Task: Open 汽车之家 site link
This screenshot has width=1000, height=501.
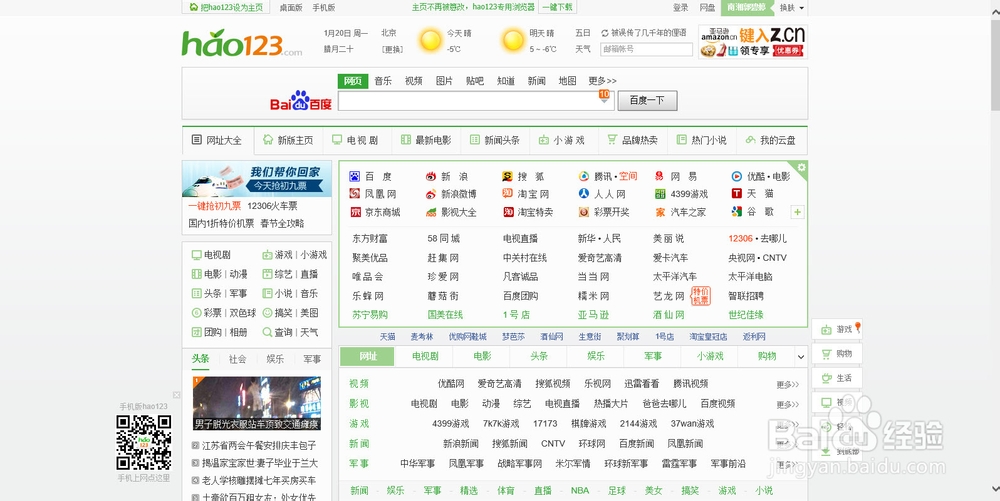Action: 680,212
